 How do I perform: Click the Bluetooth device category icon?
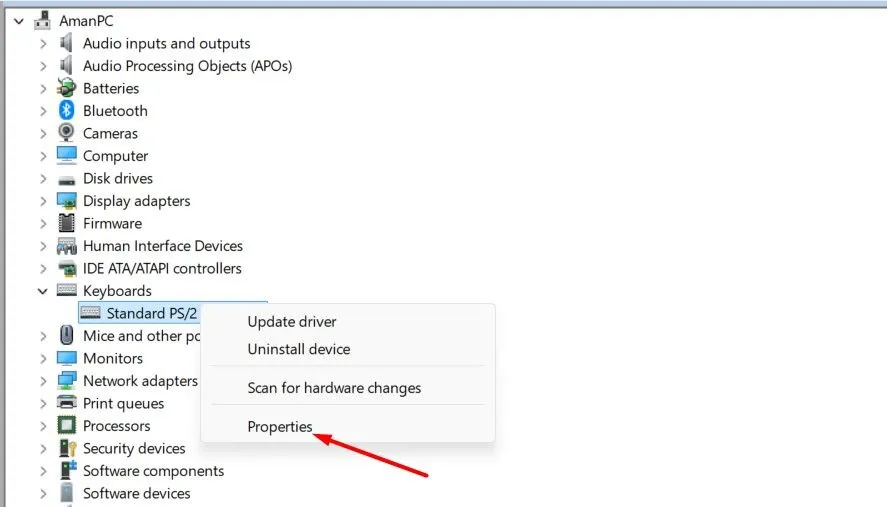coord(67,111)
